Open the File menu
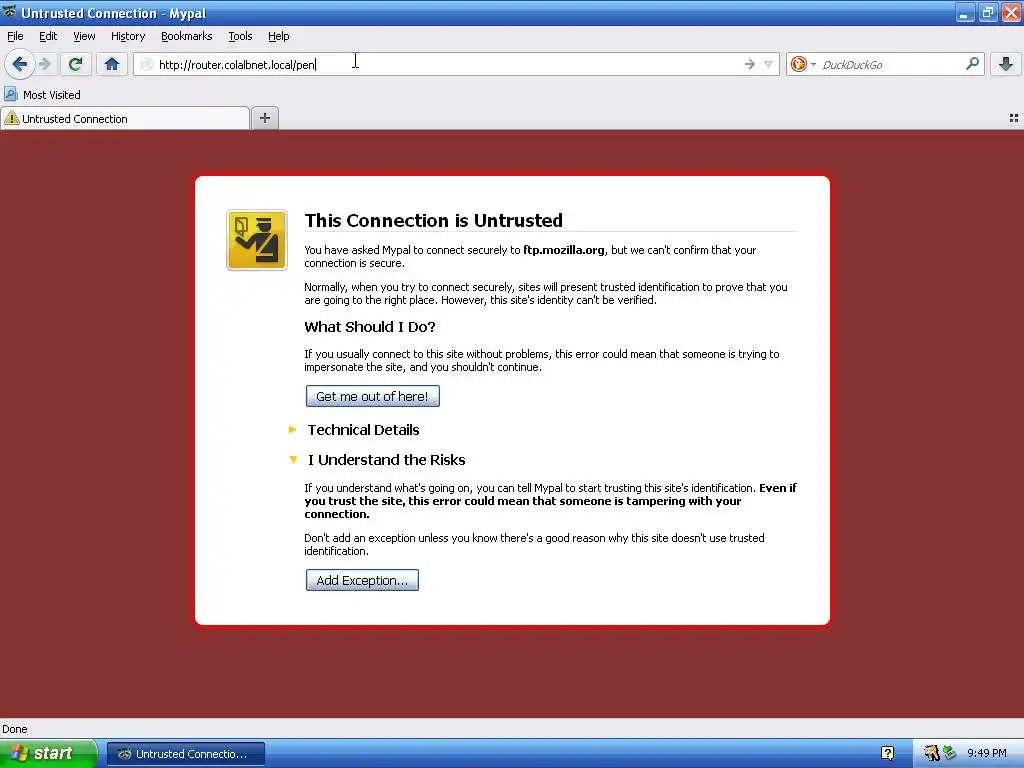 tap(15, 36)
